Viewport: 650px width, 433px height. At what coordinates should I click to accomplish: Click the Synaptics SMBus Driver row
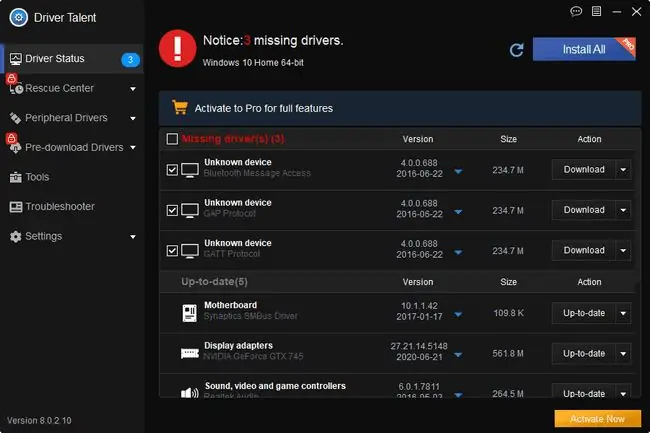click(x=397, y=313)
